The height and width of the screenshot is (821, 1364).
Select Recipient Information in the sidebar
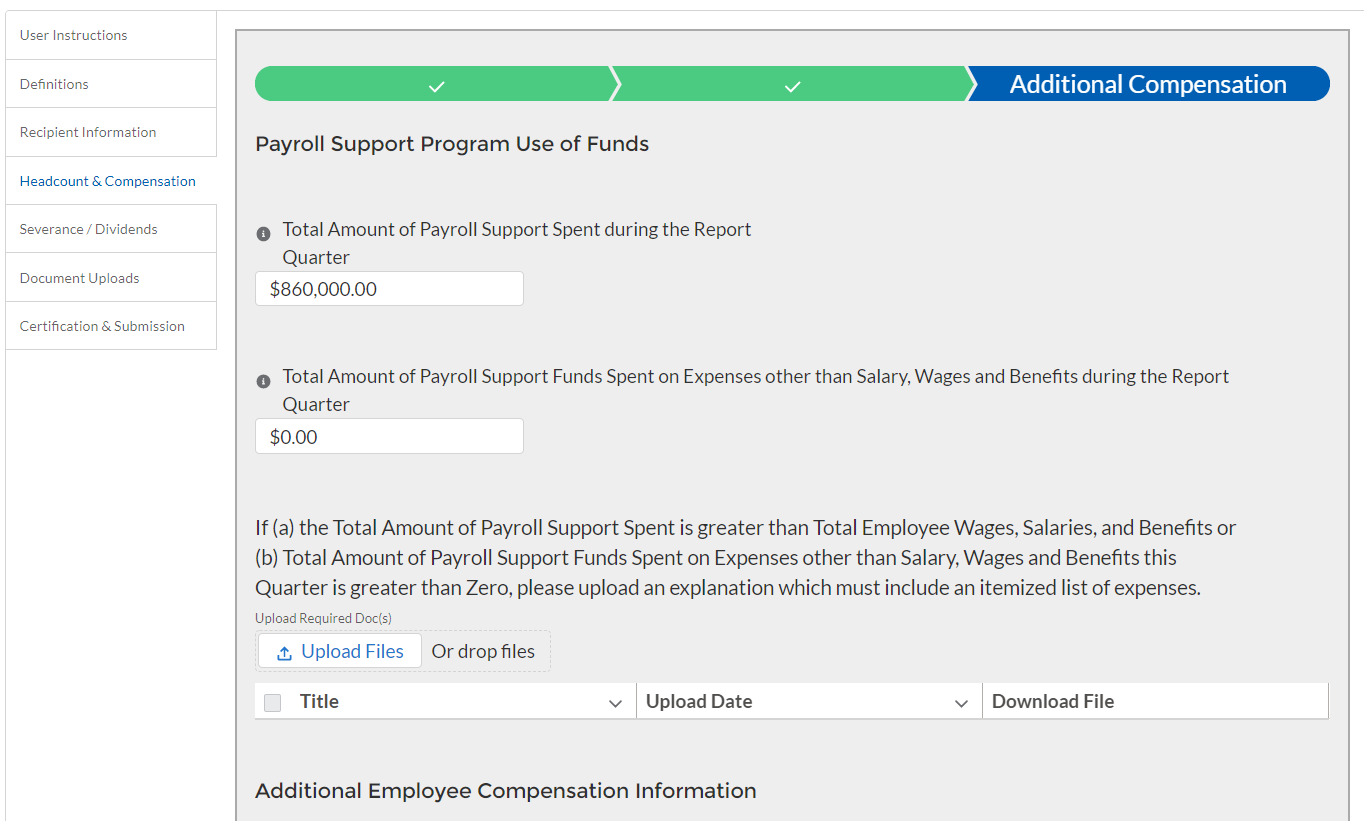coord(88,132)
